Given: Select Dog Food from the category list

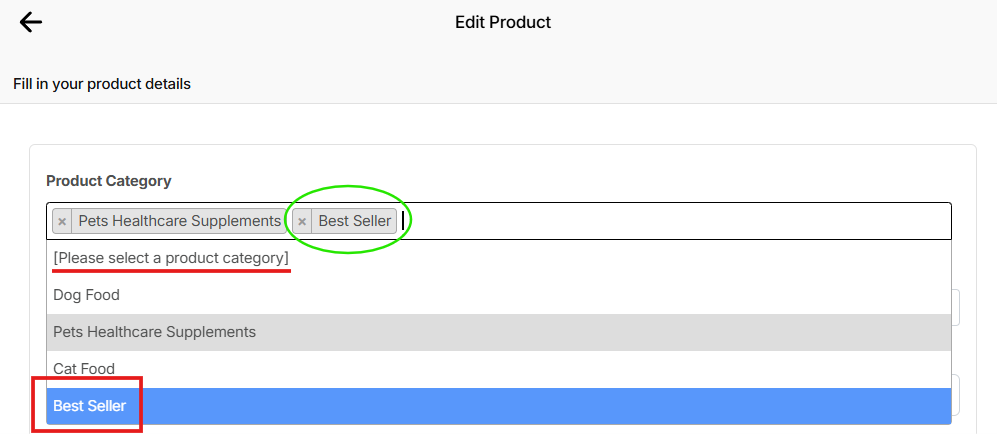Looking at the screenshot, I should [x=86, y=295].
